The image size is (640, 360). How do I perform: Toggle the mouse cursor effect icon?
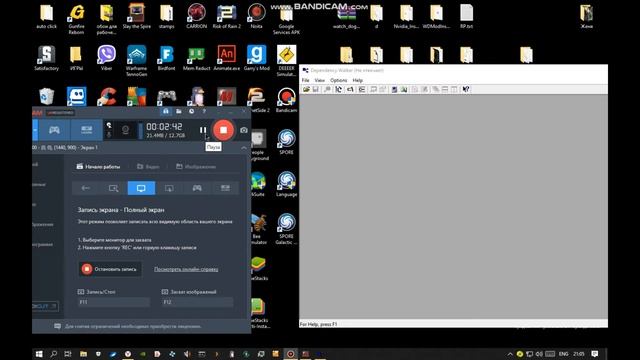click(x=109, y=125)
